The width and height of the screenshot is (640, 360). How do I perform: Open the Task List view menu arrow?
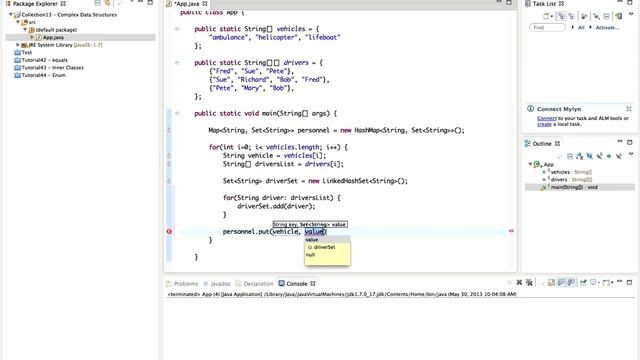631,14
